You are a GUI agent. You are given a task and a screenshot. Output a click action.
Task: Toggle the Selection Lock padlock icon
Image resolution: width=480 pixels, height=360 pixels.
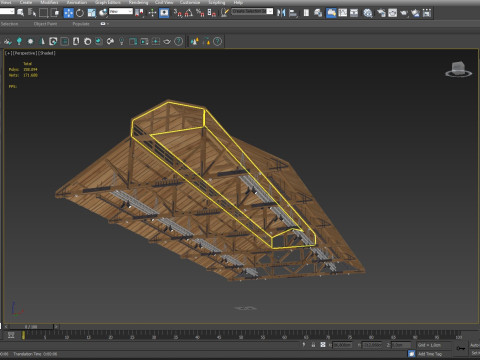(313, 345)
